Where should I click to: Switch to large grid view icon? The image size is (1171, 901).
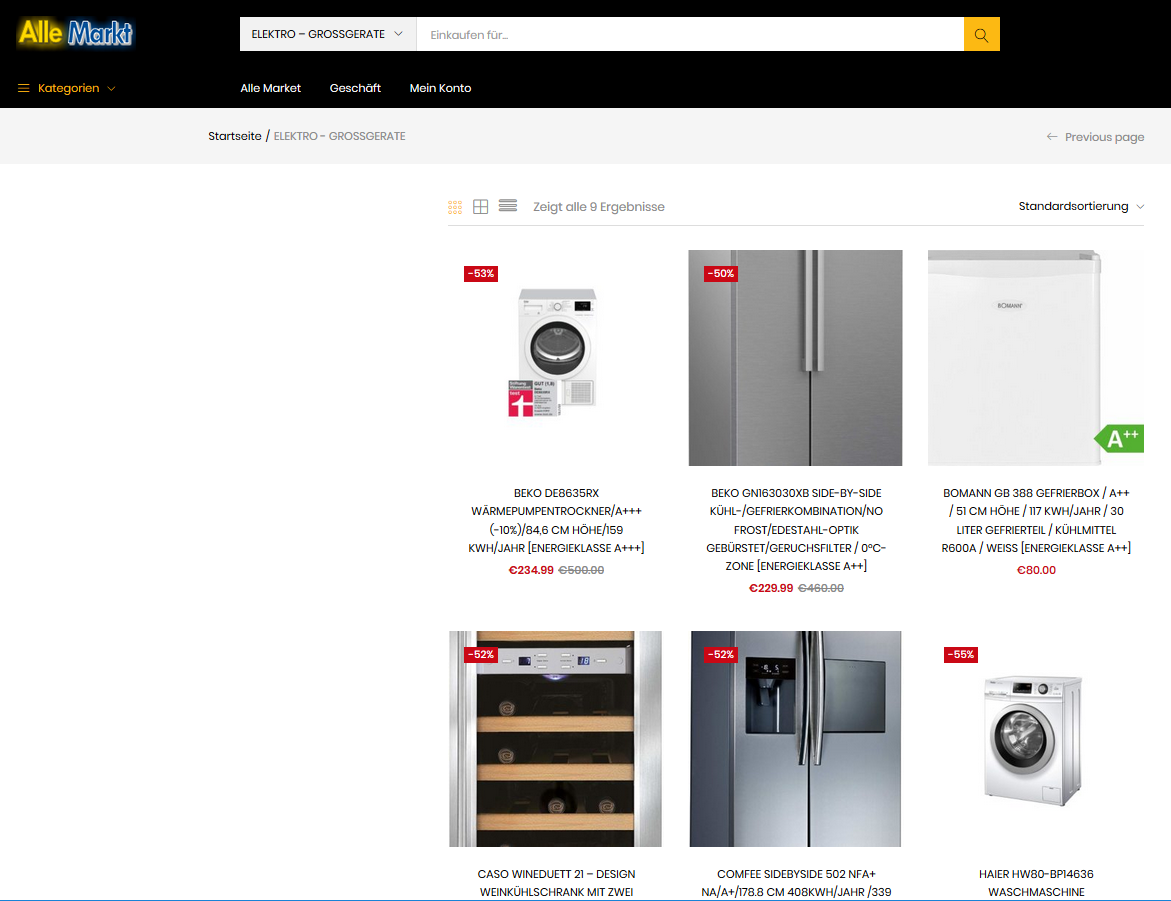tap(481, 207)
